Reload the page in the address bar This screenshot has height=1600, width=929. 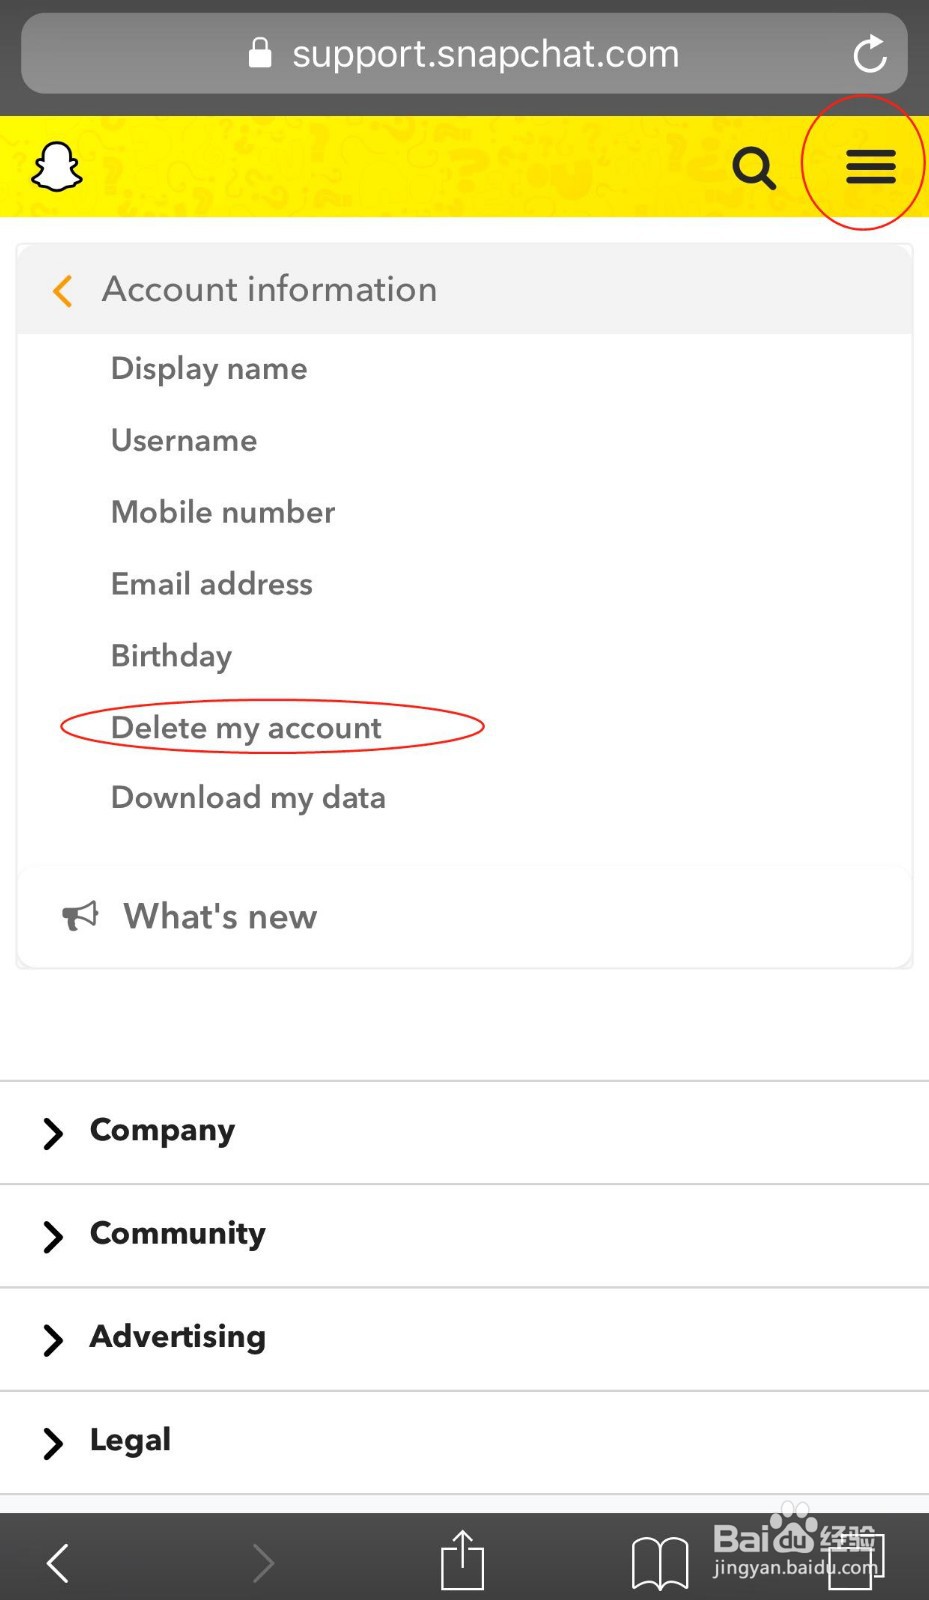point(870,54)
